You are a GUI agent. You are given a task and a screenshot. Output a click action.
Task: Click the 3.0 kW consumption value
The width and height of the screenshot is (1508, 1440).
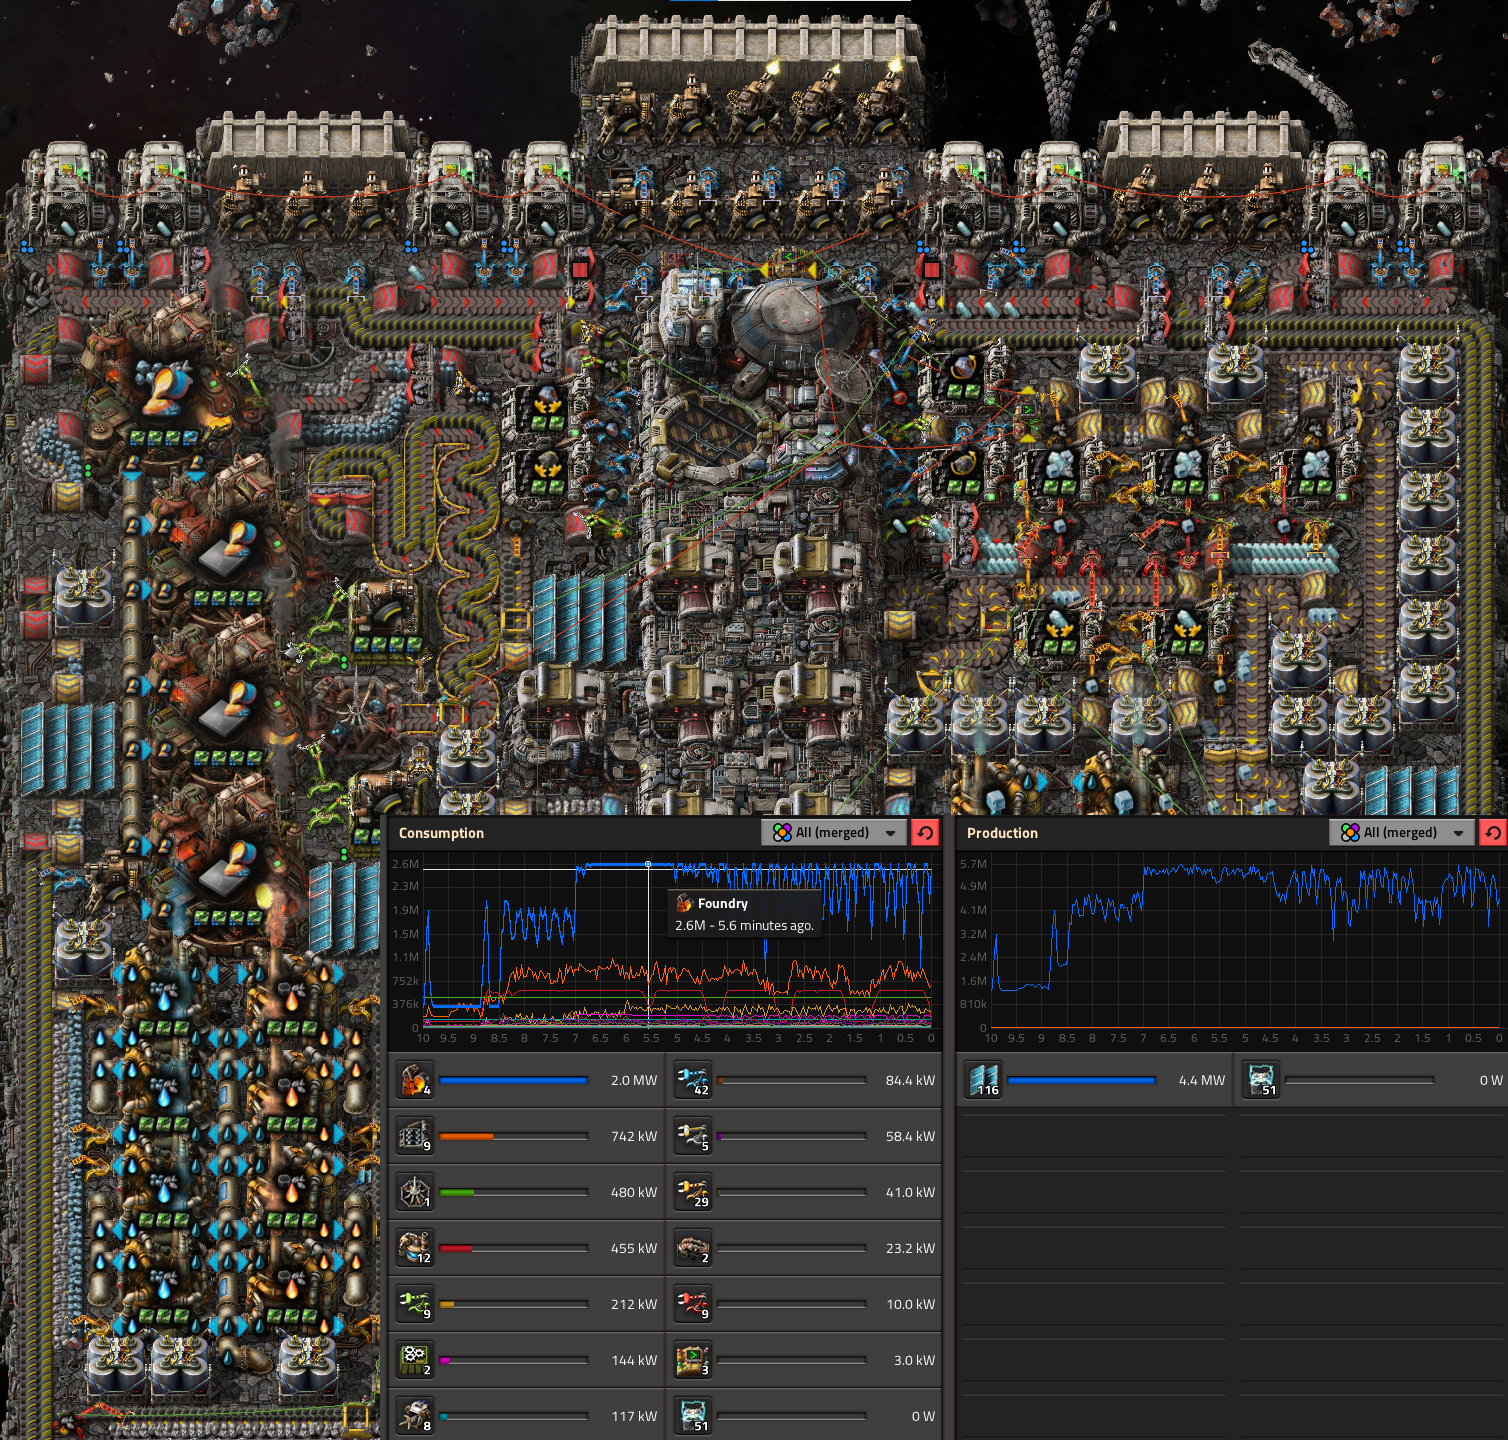tap(914, 1360)
